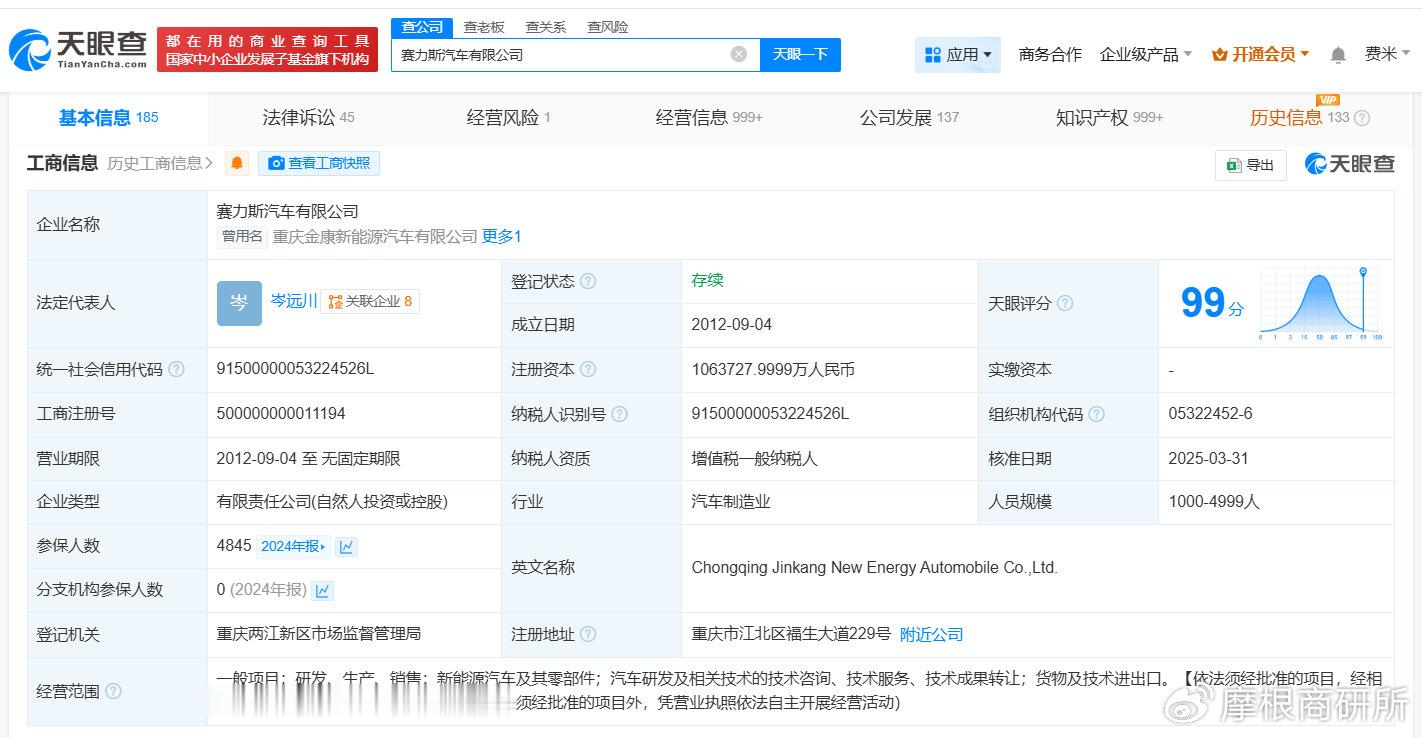Open the 公司发展 tab

pos(909,118)
